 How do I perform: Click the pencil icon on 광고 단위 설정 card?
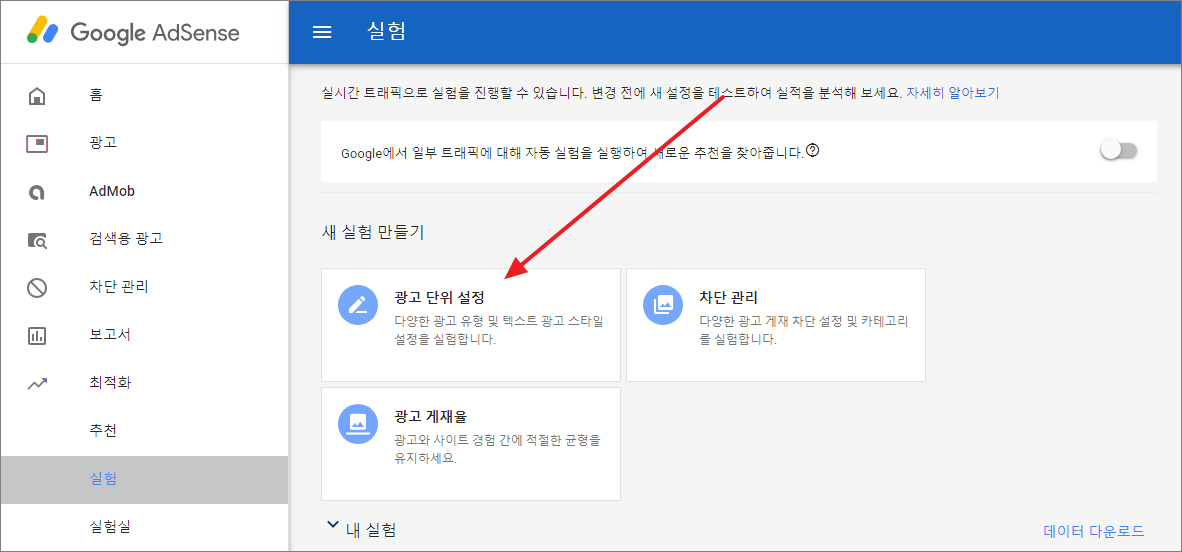[358, 305]
